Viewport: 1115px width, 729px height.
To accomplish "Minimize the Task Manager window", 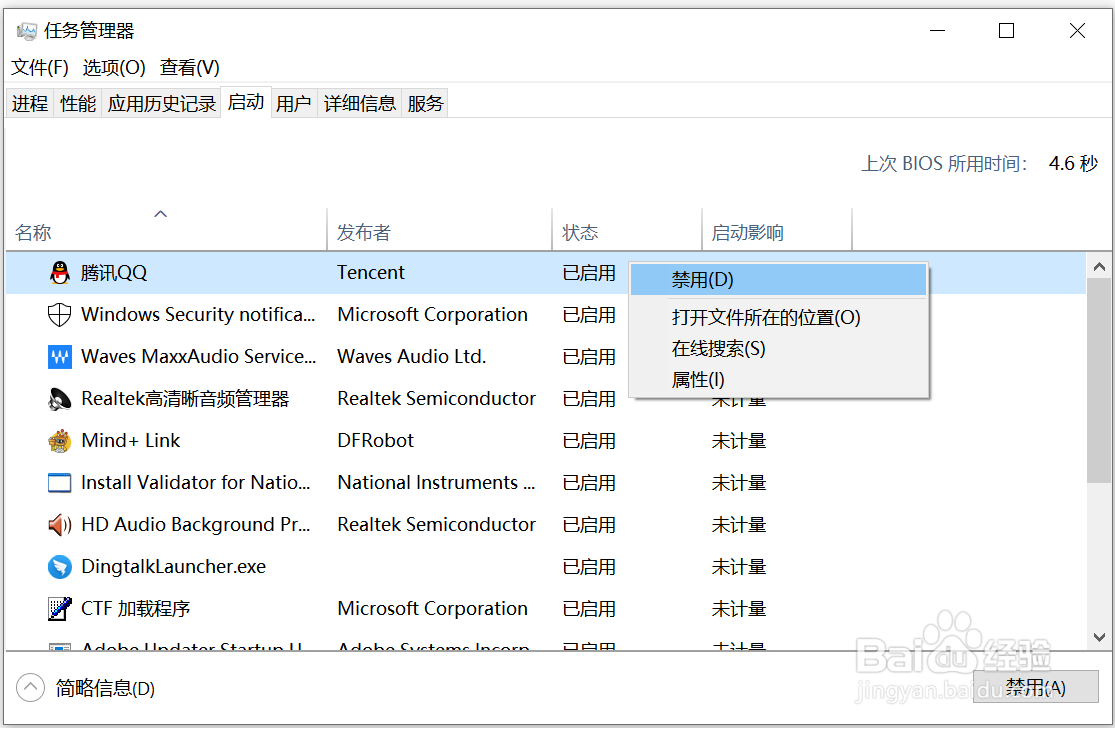I will [937, 31].
